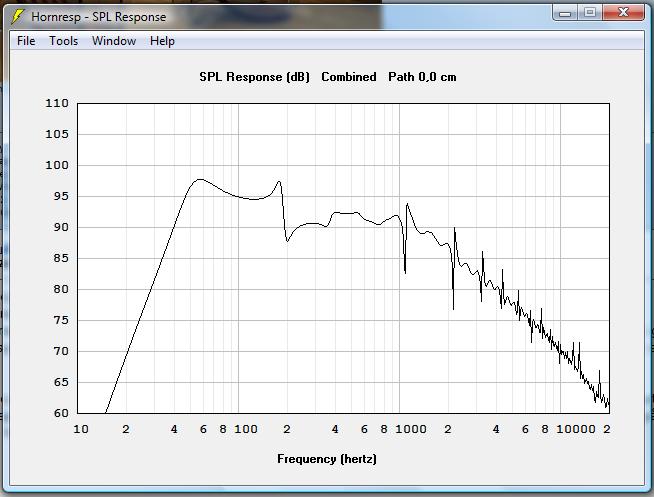
Task: Click the response peak near 55 Hz
Action: click(x=200, y=180)
